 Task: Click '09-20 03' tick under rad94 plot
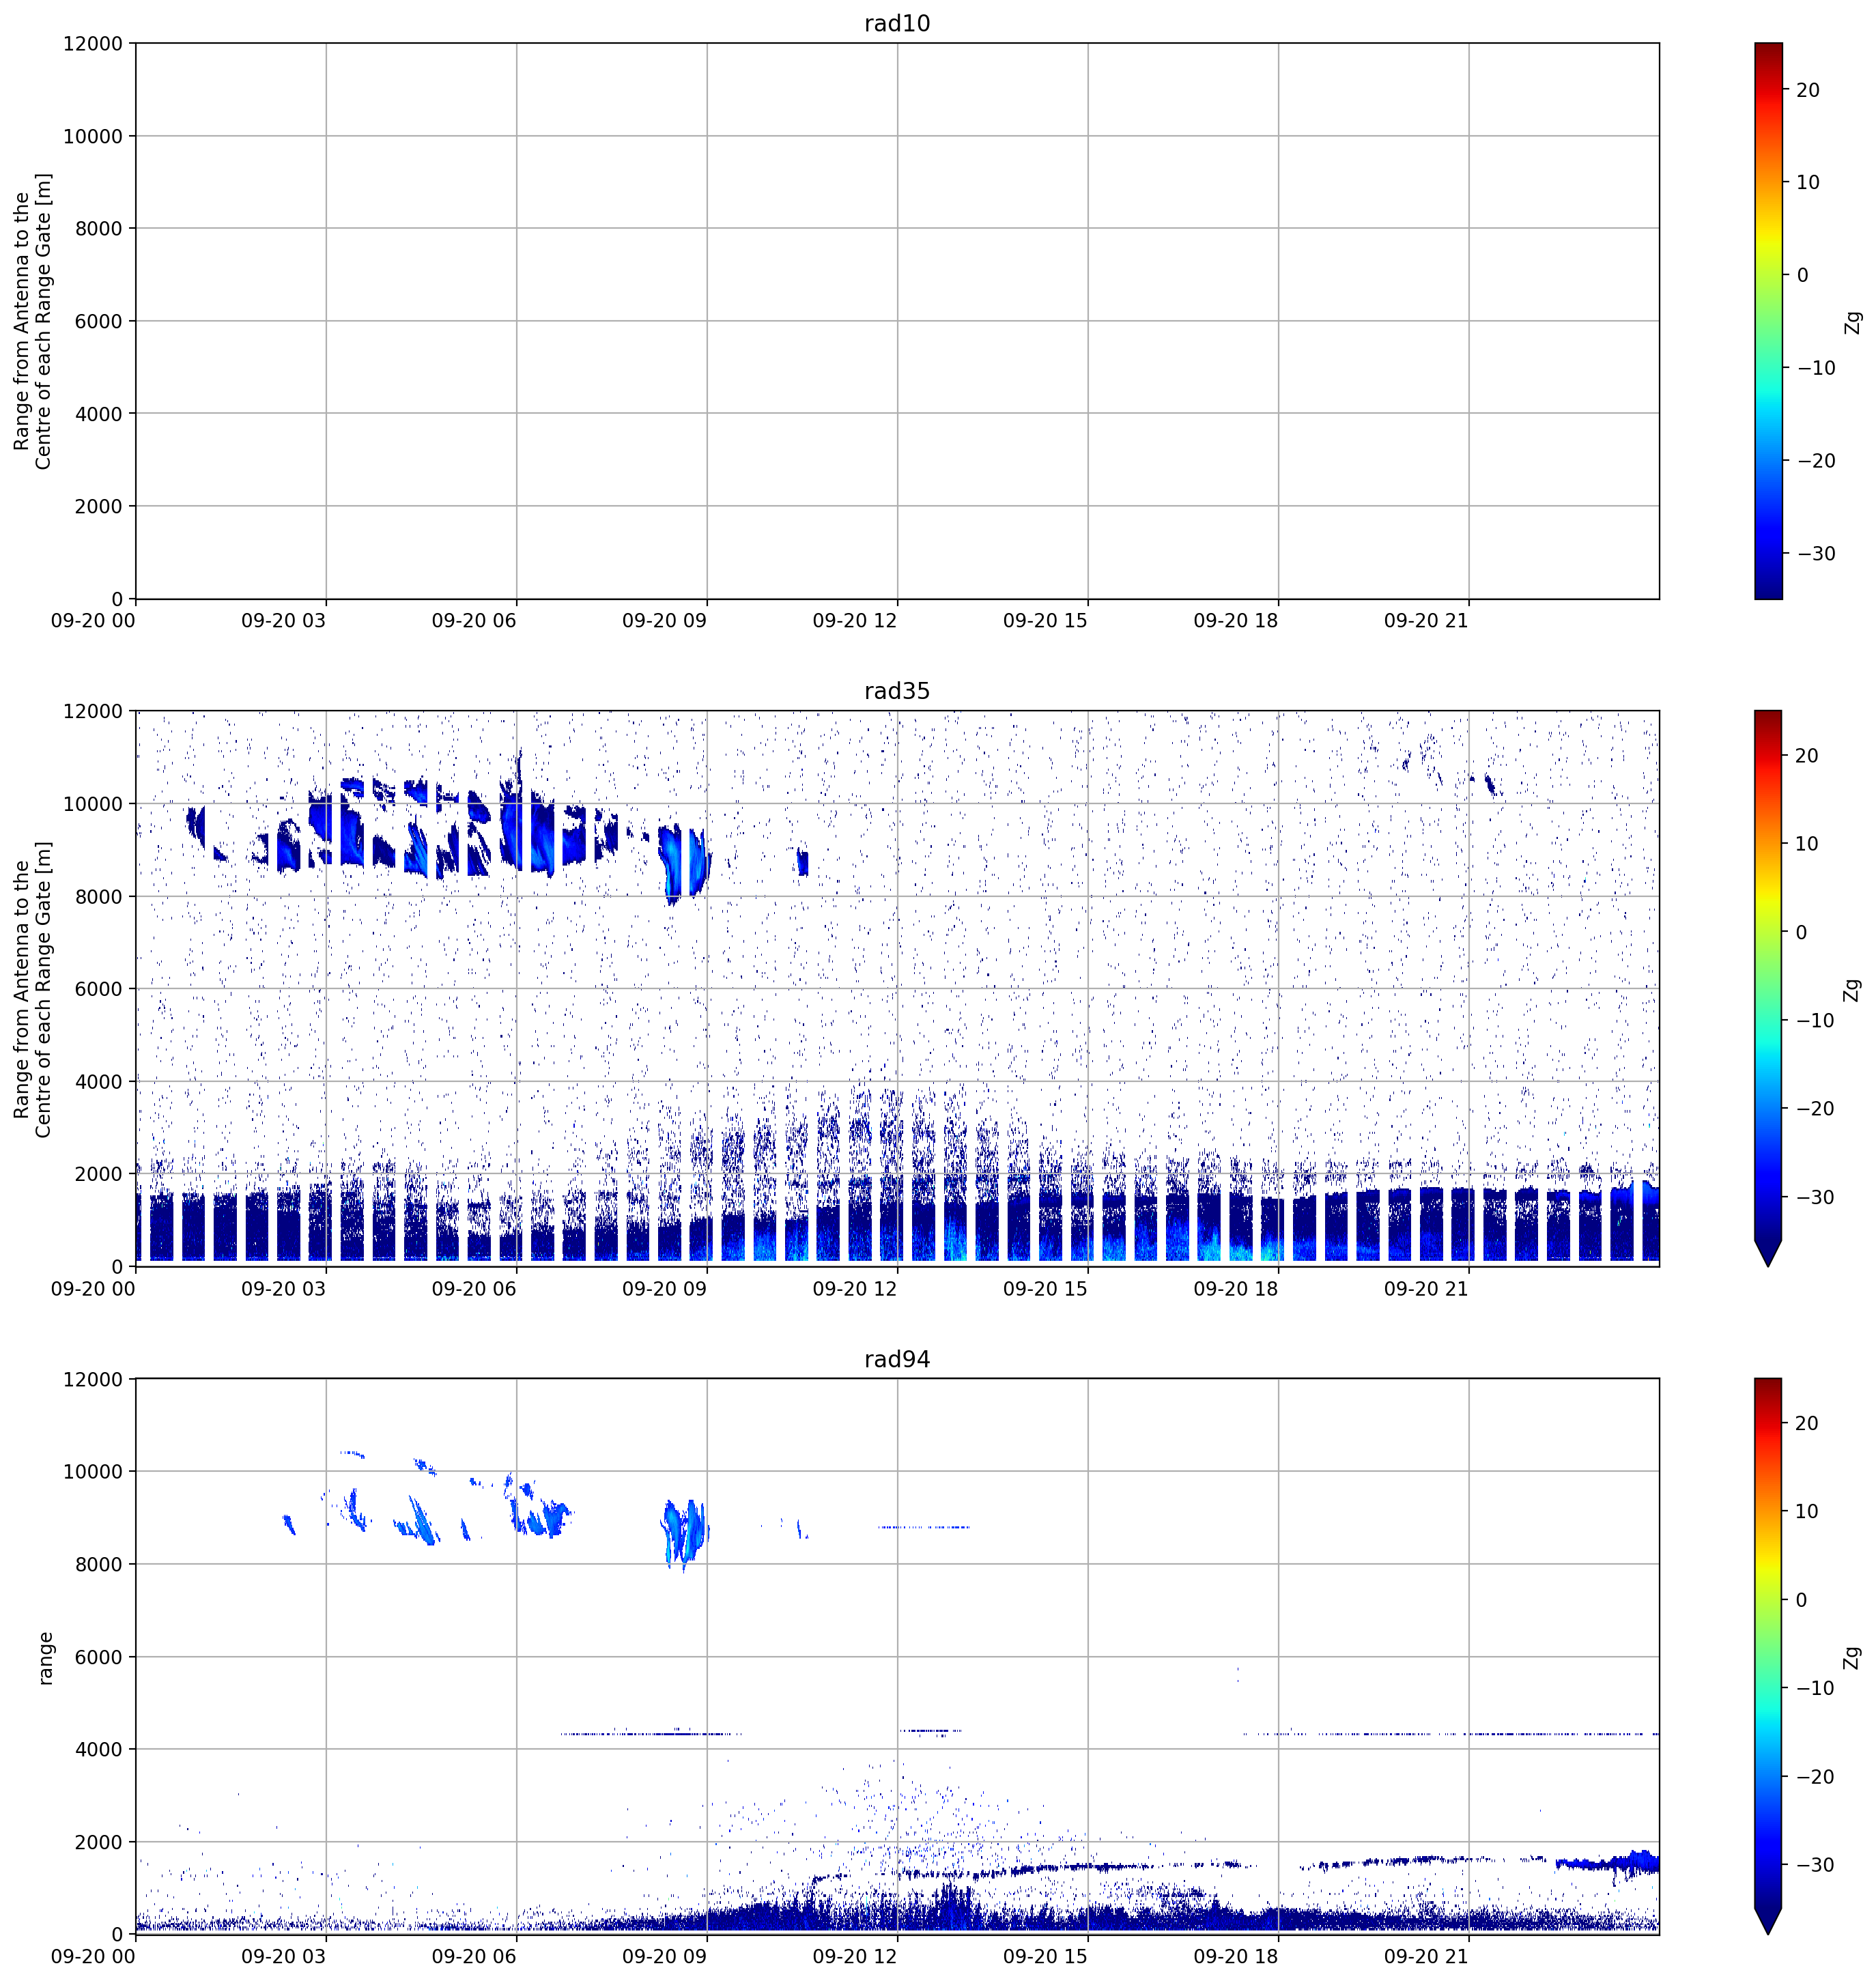point(284,1956)
